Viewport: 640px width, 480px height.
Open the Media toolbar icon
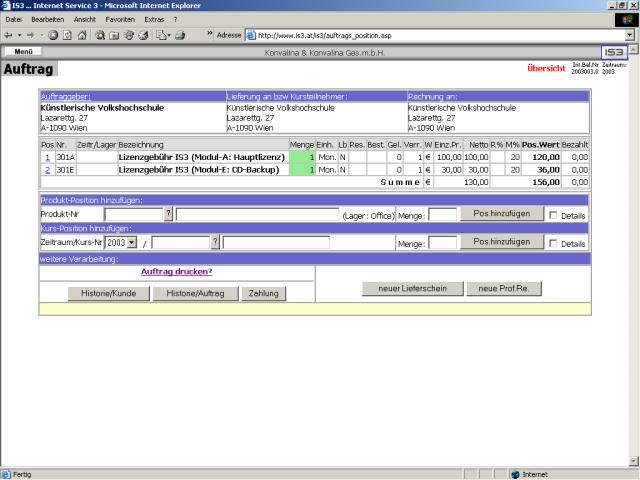tap(129, 36)
